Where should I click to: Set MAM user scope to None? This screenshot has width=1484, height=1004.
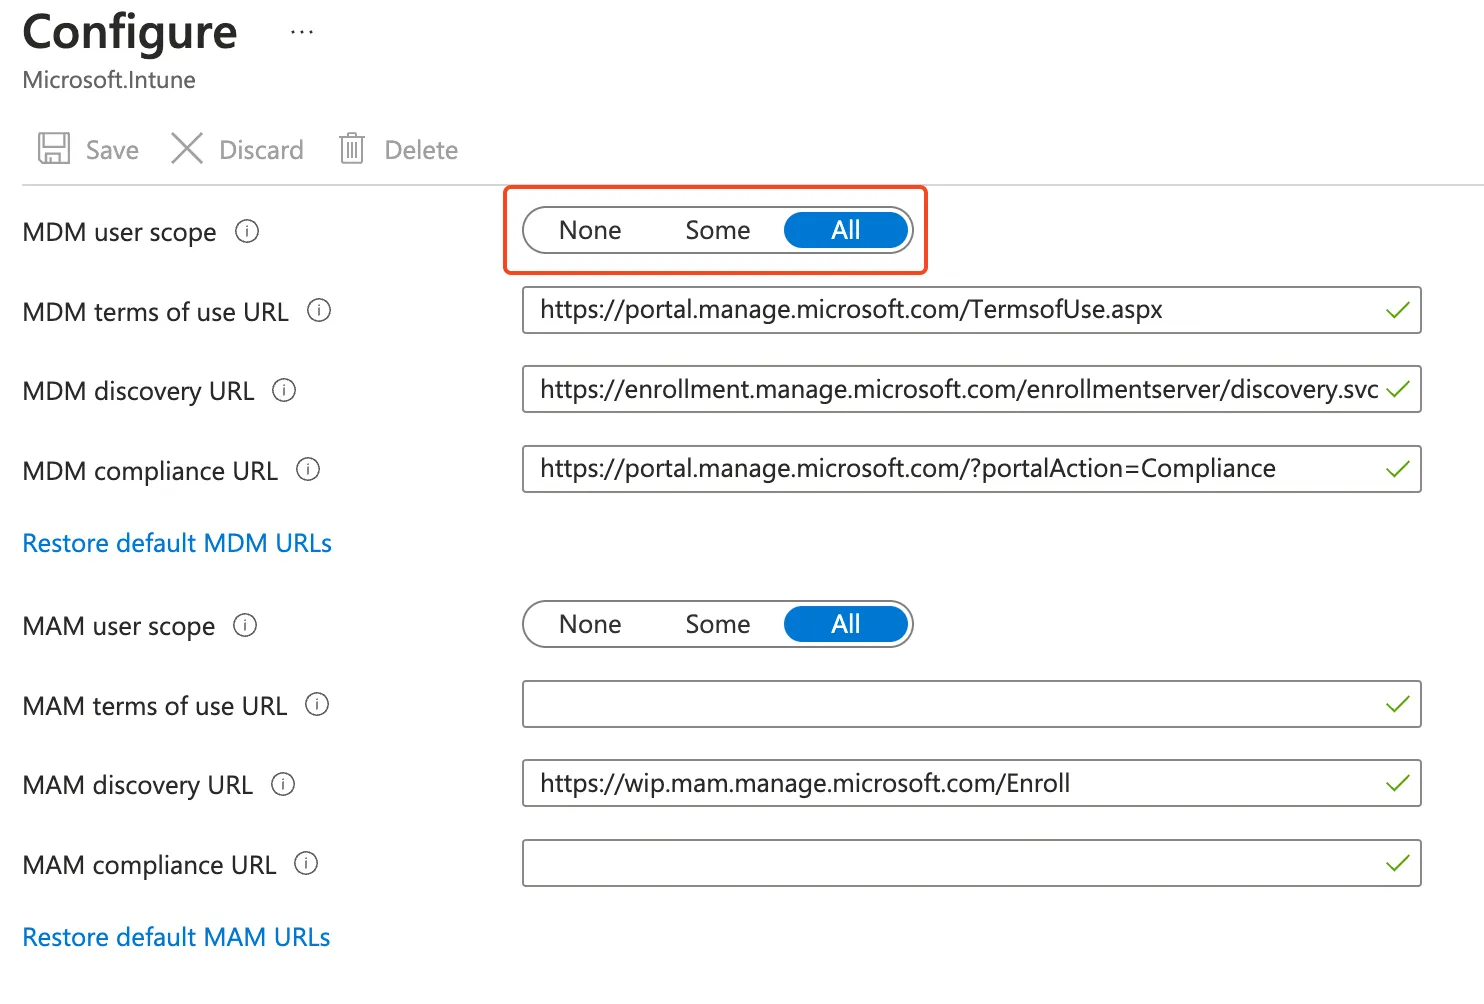coord(590,624)
